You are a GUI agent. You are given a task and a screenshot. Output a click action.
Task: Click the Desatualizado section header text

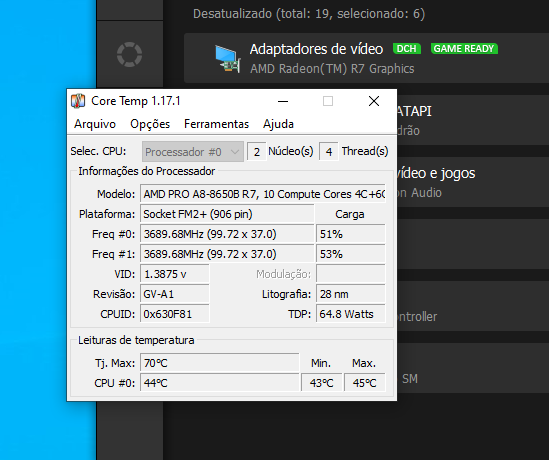pyautogui.click(x=309, y=14)
